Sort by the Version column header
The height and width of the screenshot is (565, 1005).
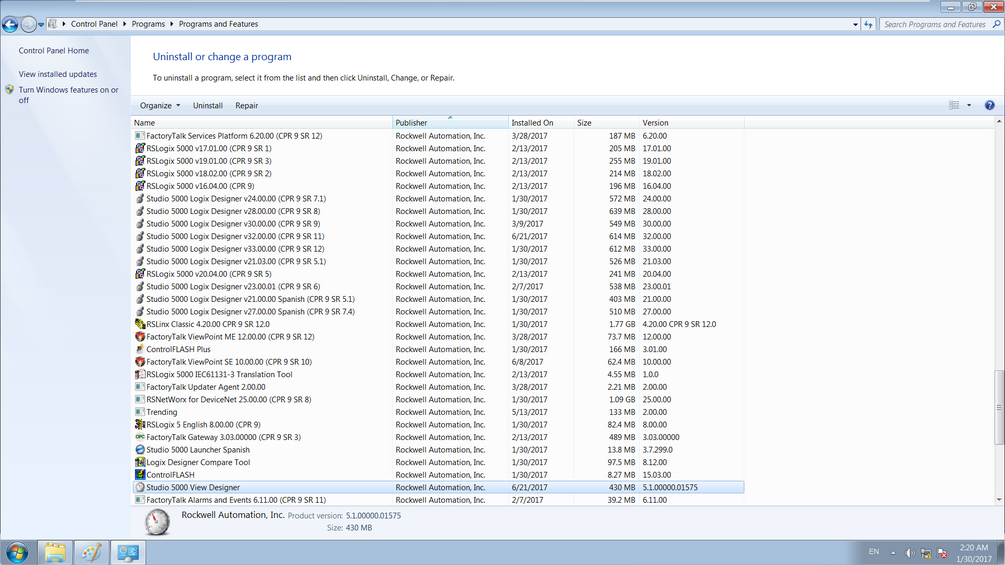tap(692, 122)
